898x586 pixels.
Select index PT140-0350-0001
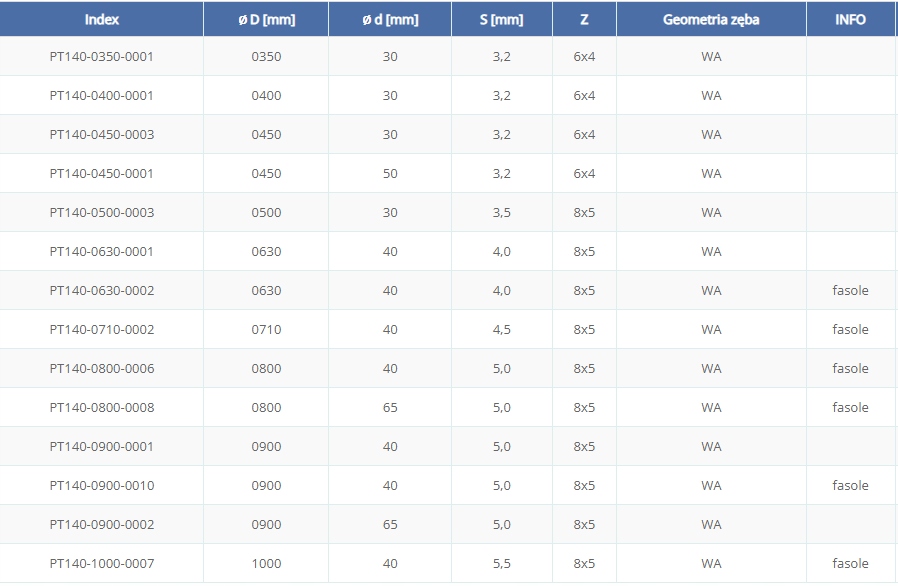[x=101, y=57]
